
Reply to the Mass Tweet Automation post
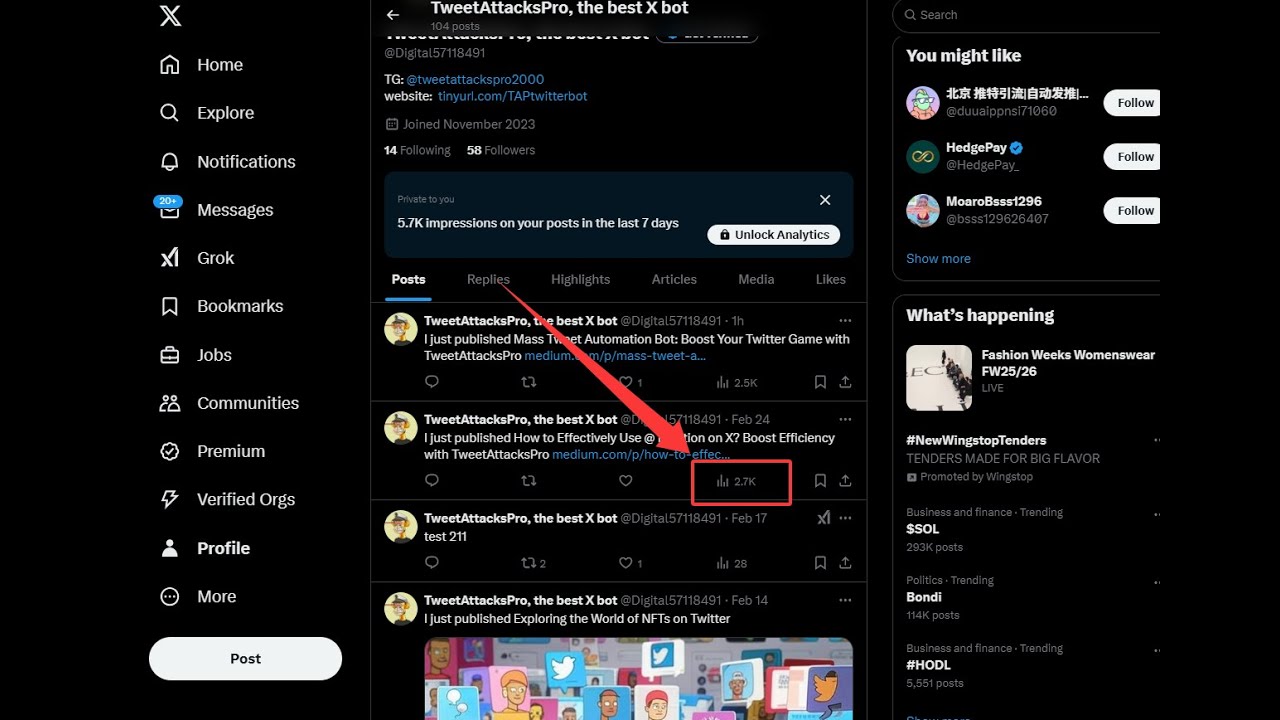[432, 382]
